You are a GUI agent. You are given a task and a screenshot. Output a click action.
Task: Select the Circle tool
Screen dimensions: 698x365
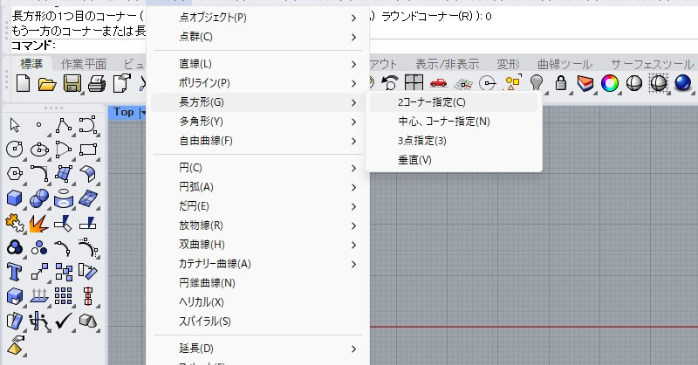tap(15, 149)
